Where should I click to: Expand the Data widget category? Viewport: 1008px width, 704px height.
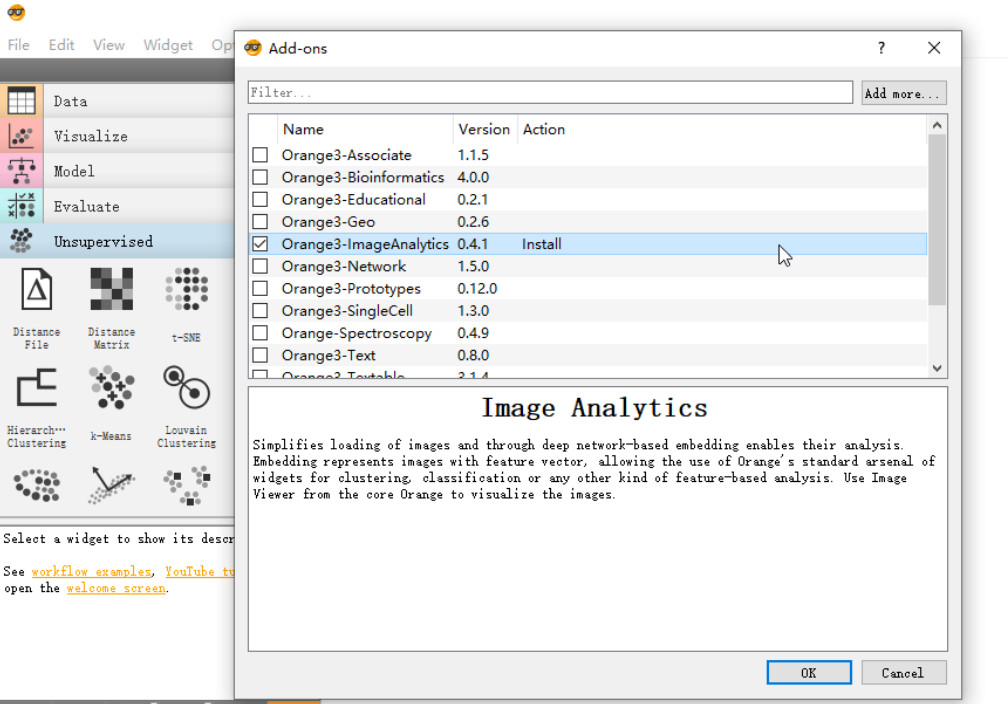point(117,101)
